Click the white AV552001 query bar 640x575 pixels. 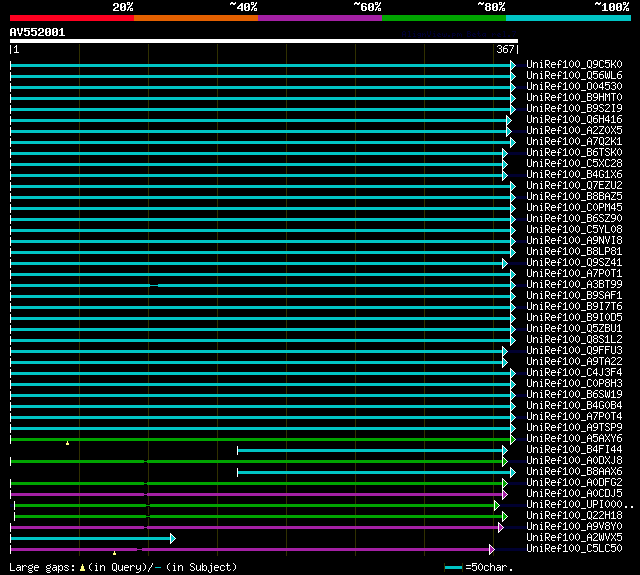point(264,41)
